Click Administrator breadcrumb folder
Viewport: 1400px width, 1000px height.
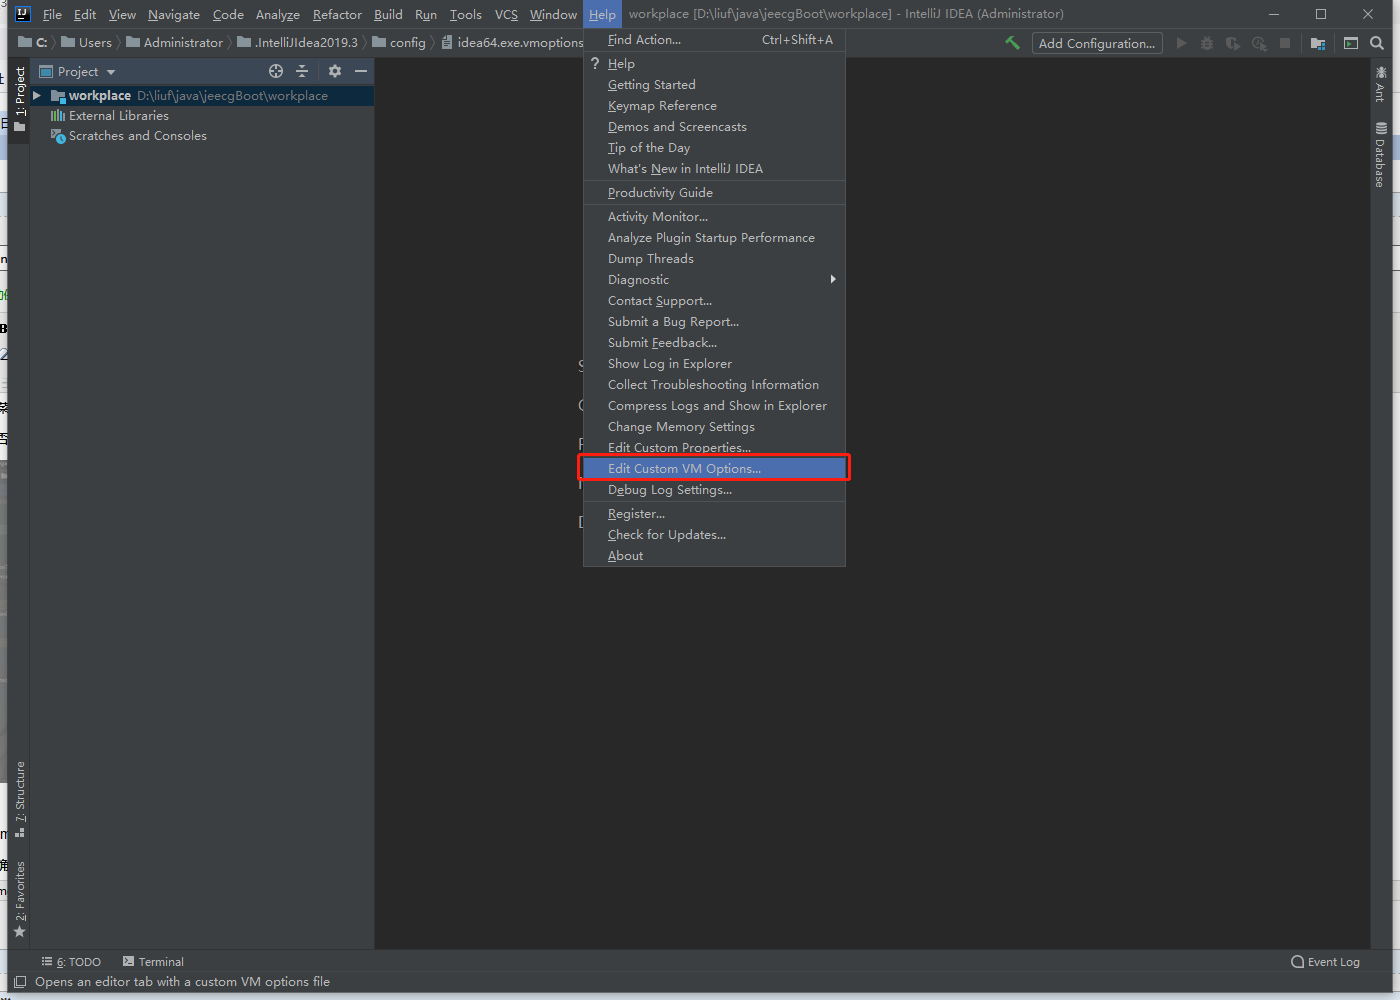pyautogui.click(x=175, y=42)
